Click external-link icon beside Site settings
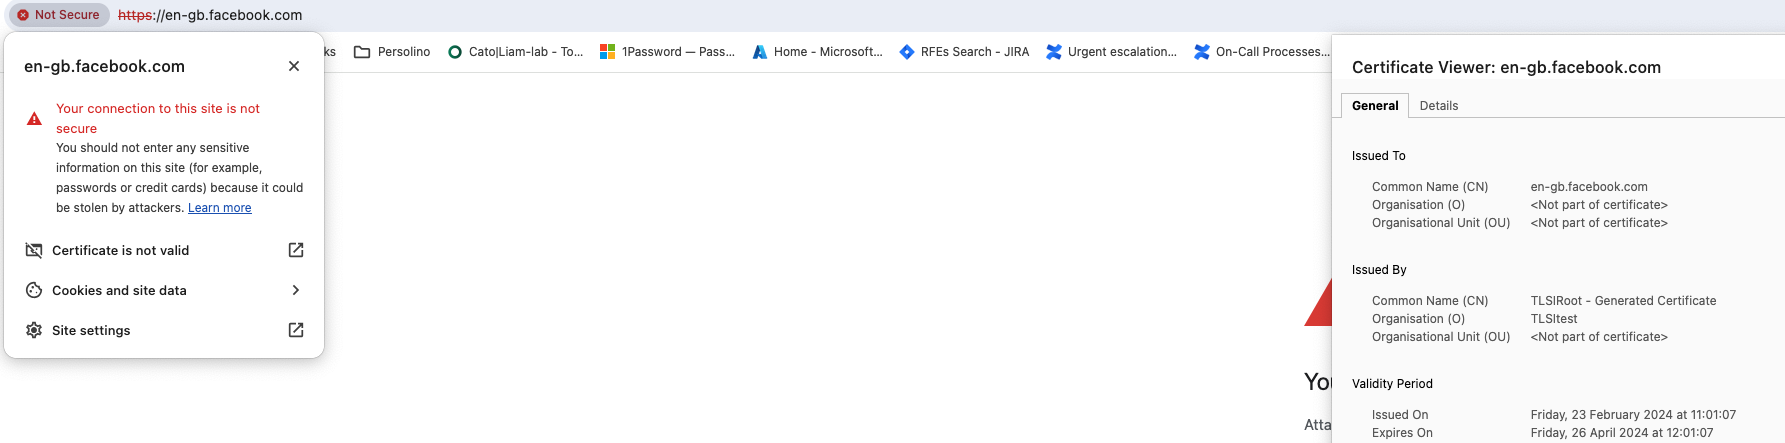1785x443 pixels. click(296, 330)
